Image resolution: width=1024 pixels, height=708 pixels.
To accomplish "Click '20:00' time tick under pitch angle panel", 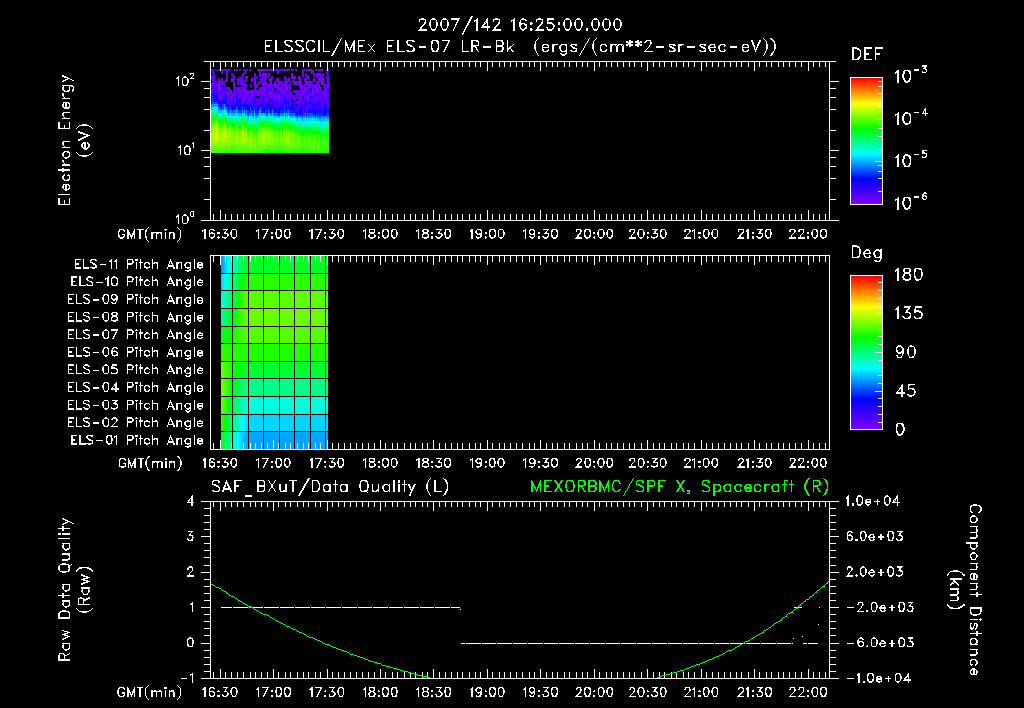I will tap(594, 463).
